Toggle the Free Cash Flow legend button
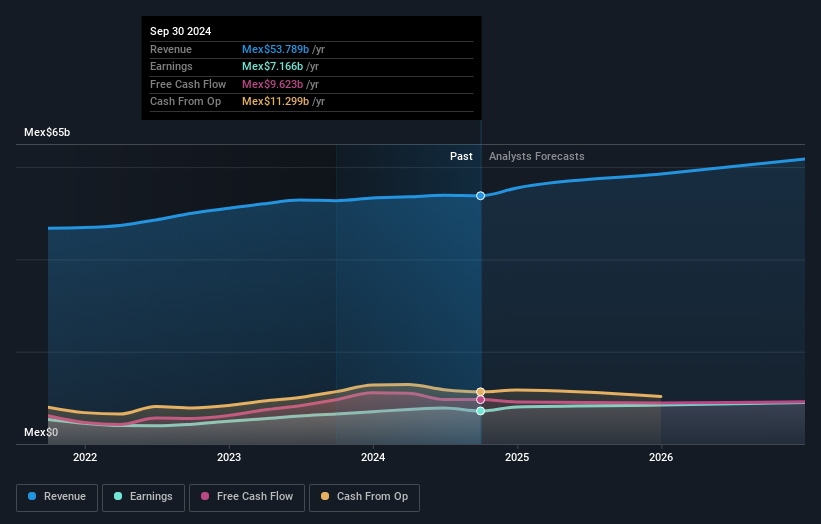Screen dimensions: 821x524 [x=247, y=497]
